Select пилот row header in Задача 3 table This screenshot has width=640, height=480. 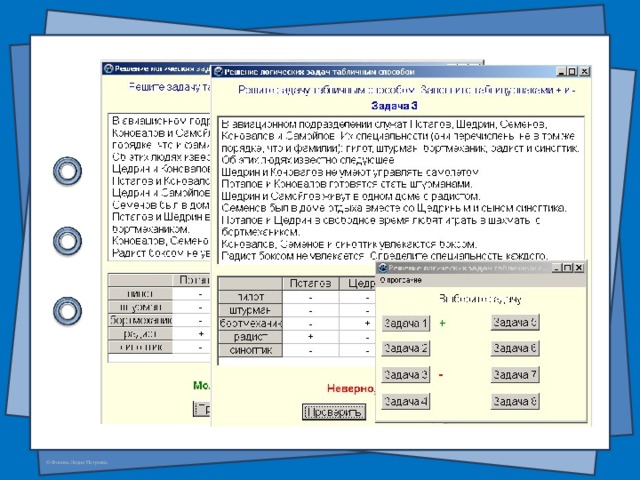tap(250, 297)
